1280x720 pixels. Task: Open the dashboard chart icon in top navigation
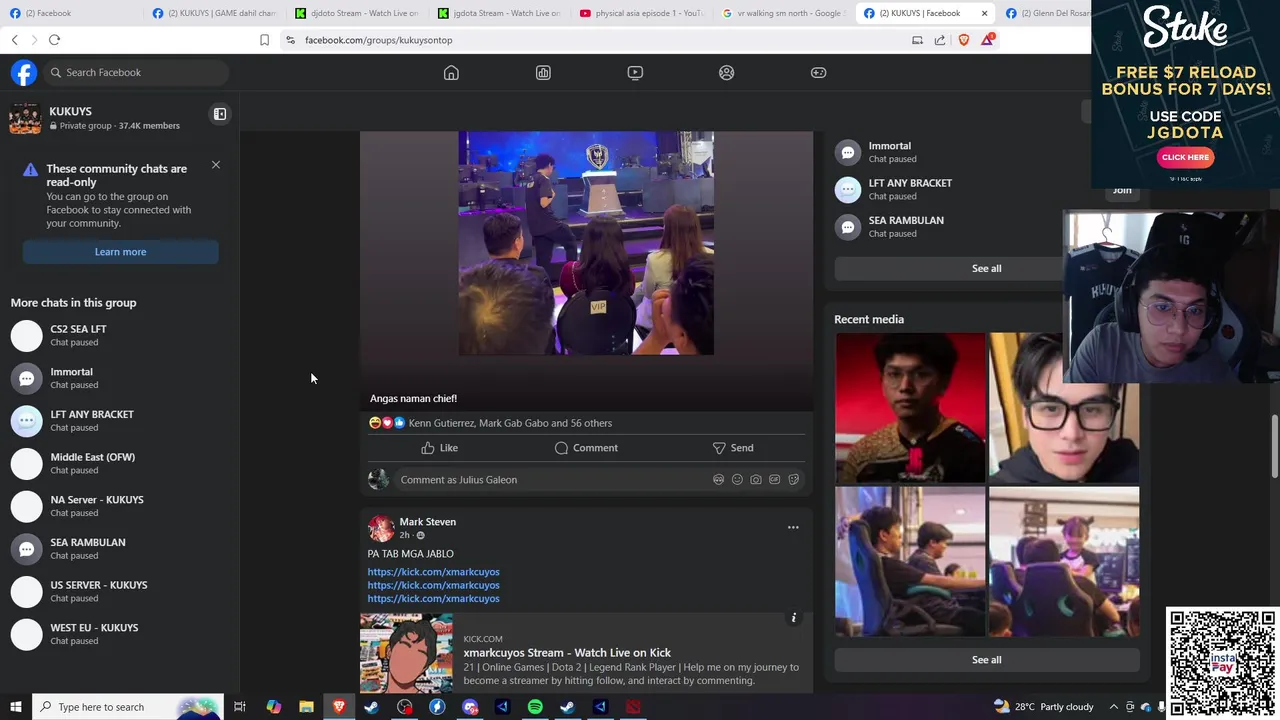[543, 72]
